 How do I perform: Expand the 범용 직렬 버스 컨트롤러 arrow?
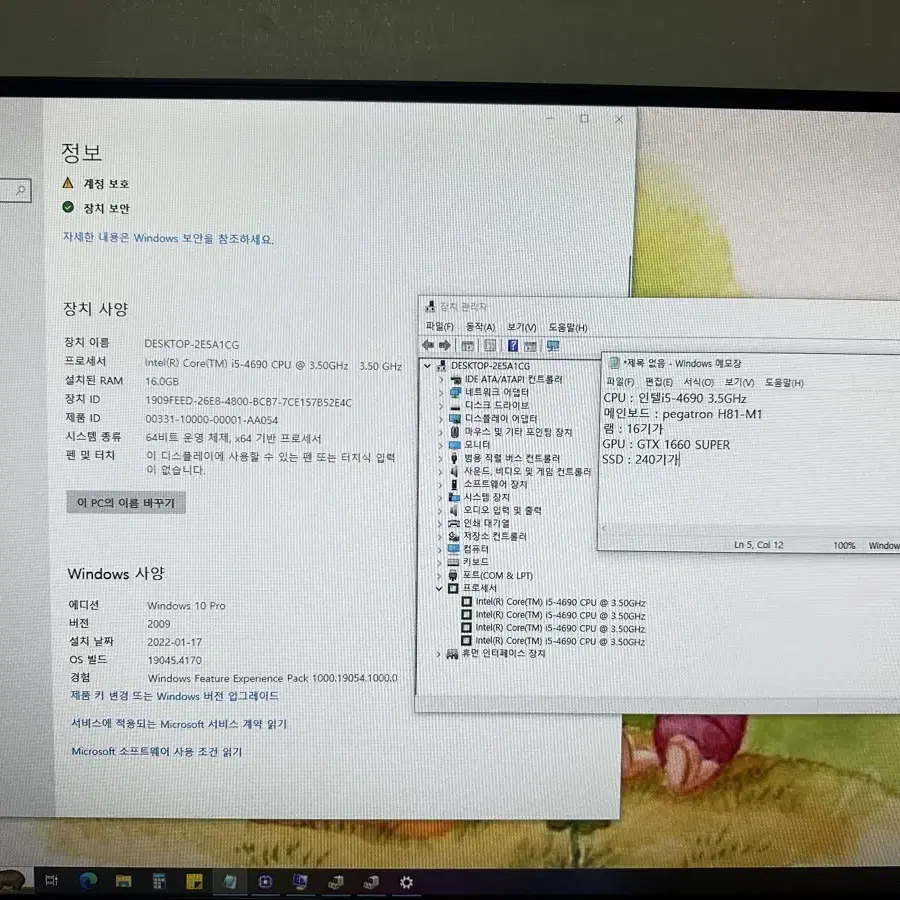(x=440, y=458)
